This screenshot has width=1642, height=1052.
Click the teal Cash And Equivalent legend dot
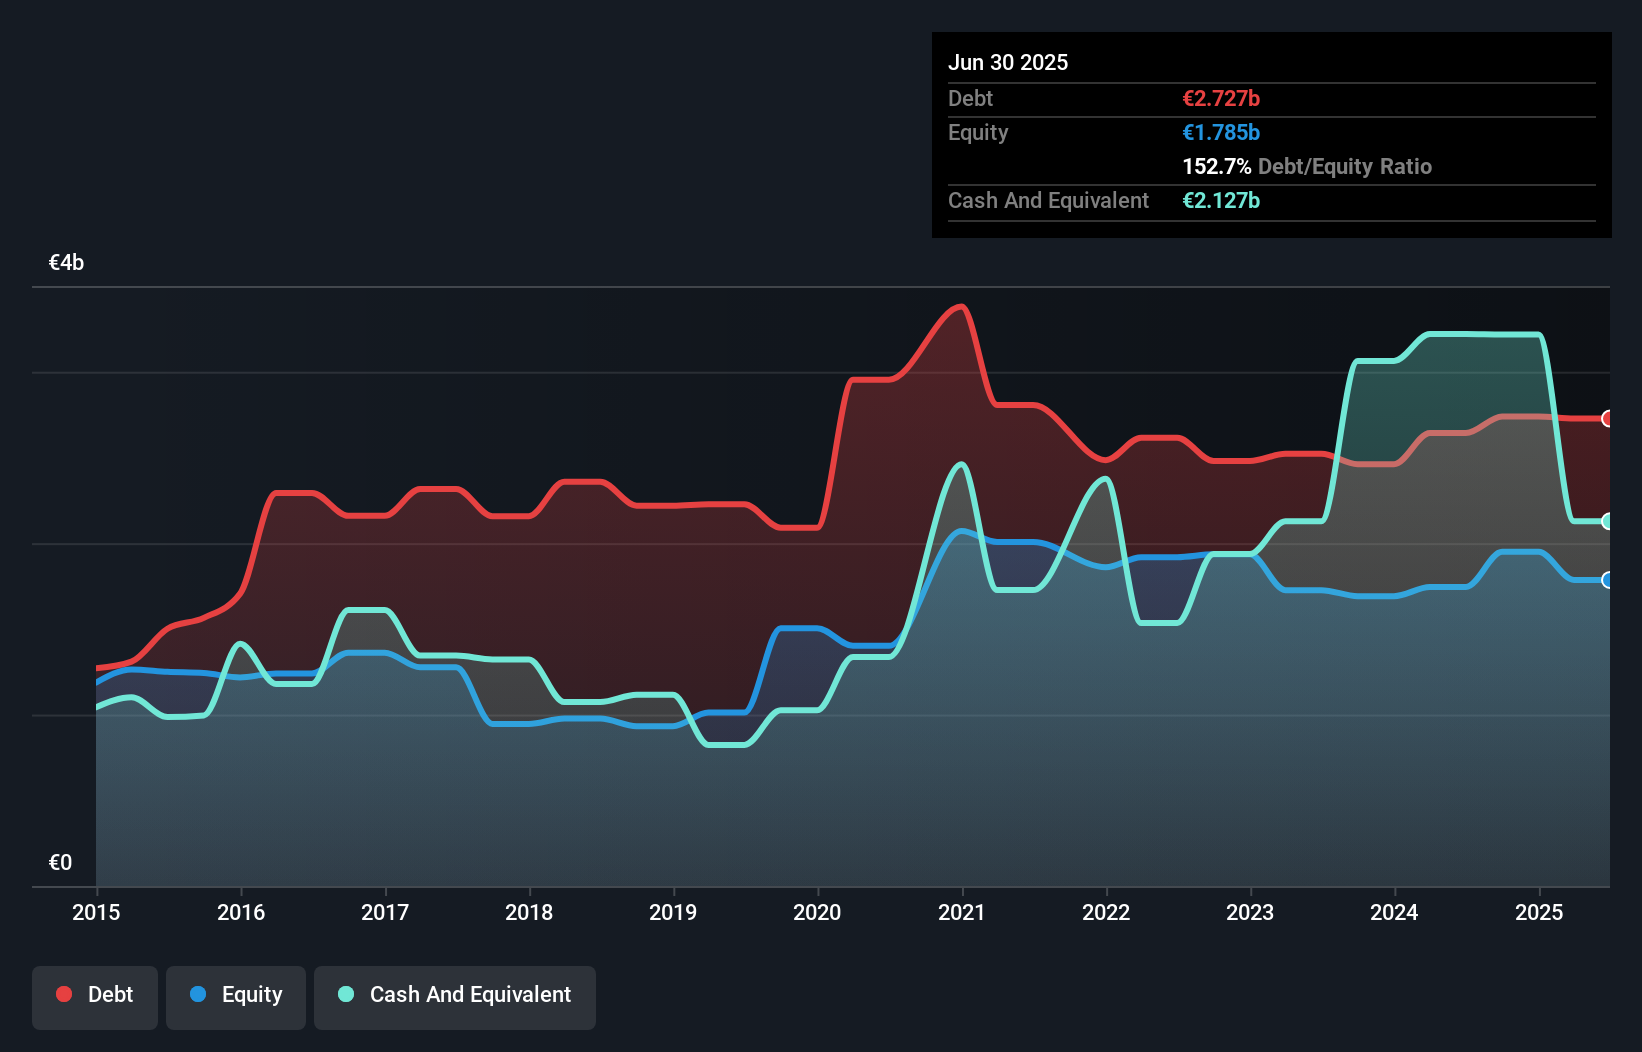click(344, 994)
